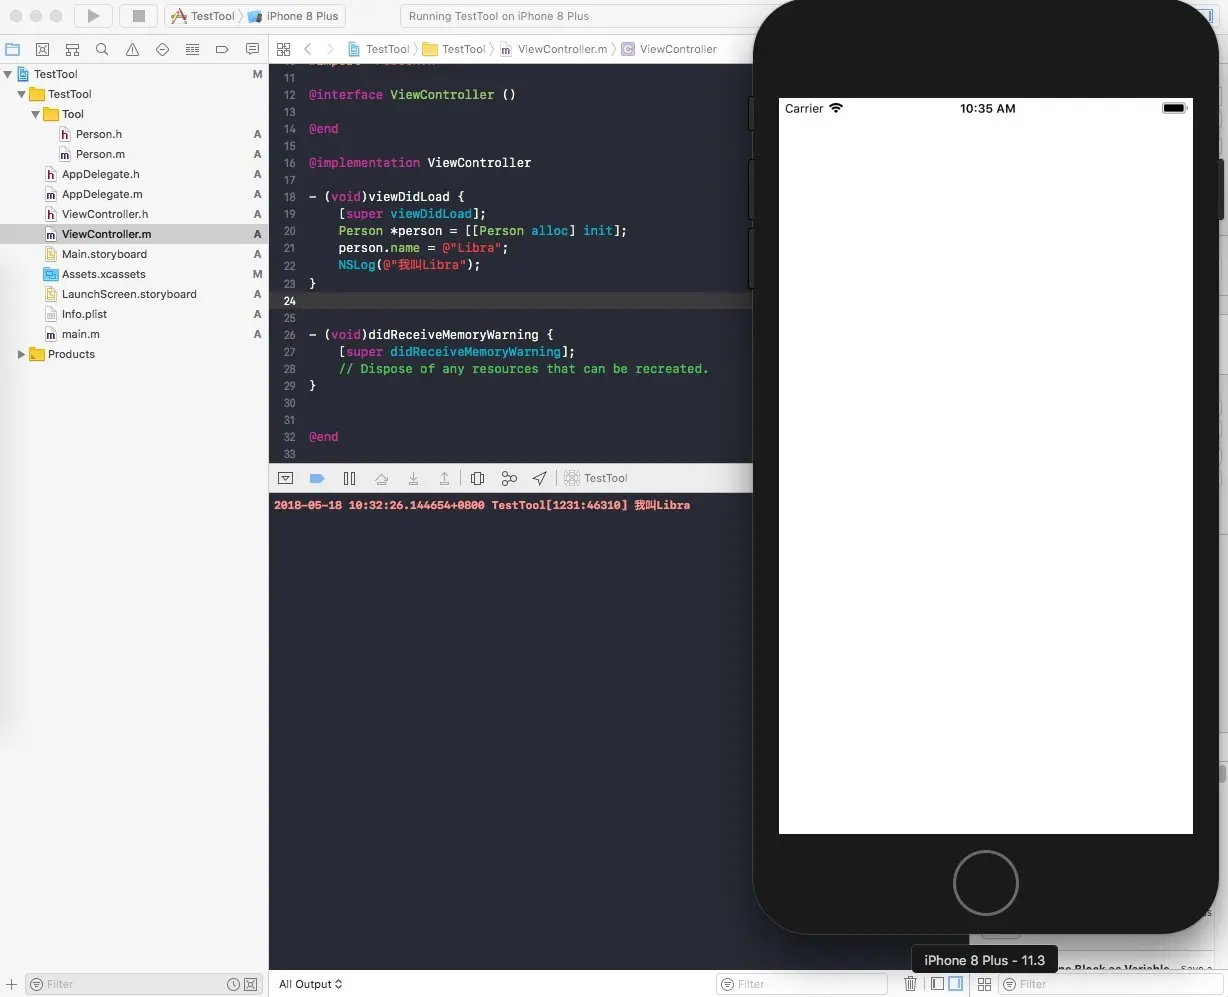Click the navigator Filter field

coord(145,984)
